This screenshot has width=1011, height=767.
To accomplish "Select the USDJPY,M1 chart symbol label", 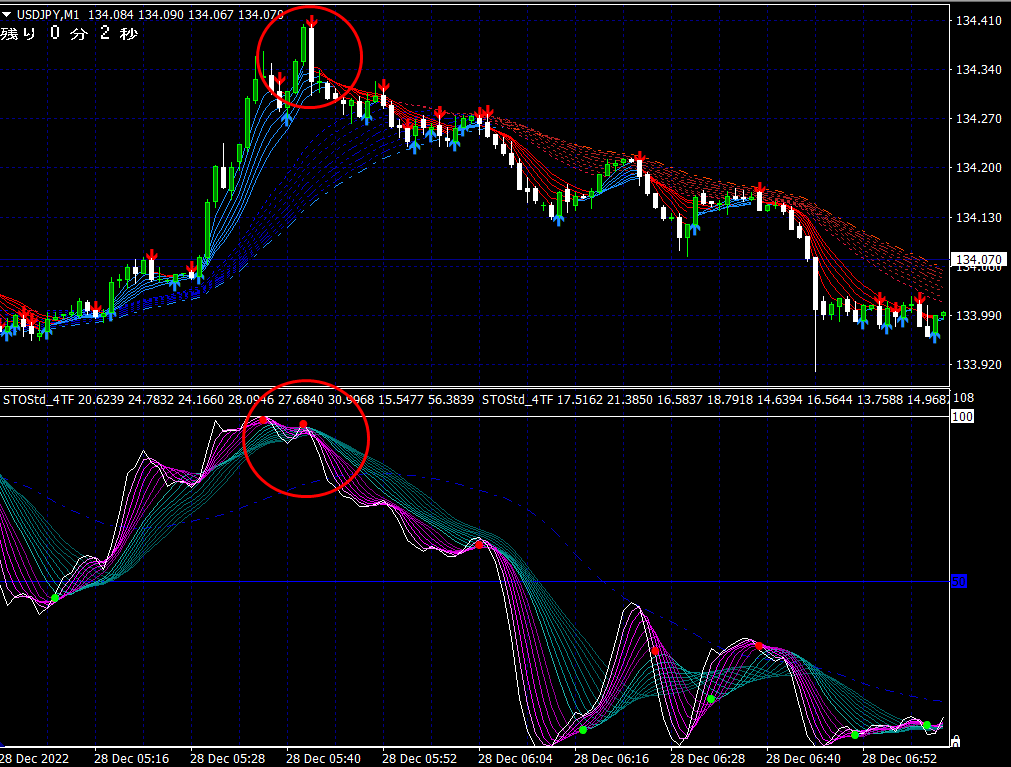I will click(x=48, y=14).
